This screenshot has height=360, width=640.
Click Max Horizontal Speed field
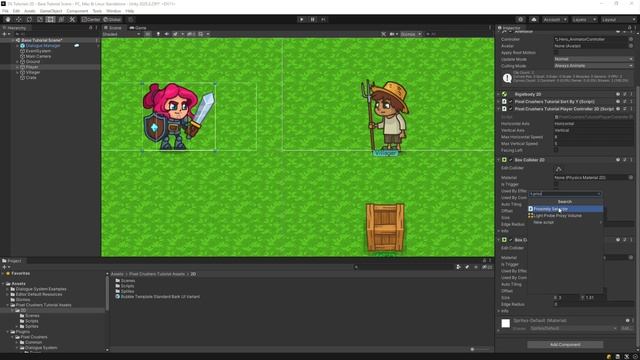pos(593,137)
